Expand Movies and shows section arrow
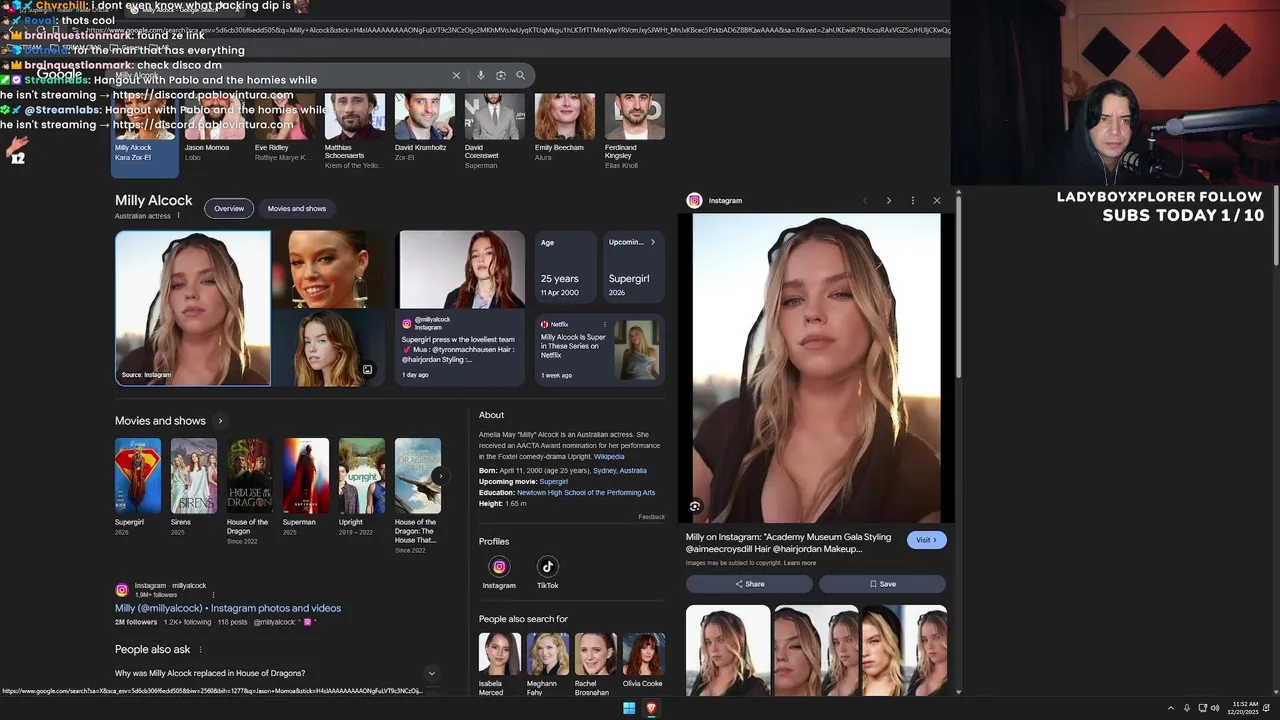Viewport: 1280px width, 720px height. tap(220, 421)
